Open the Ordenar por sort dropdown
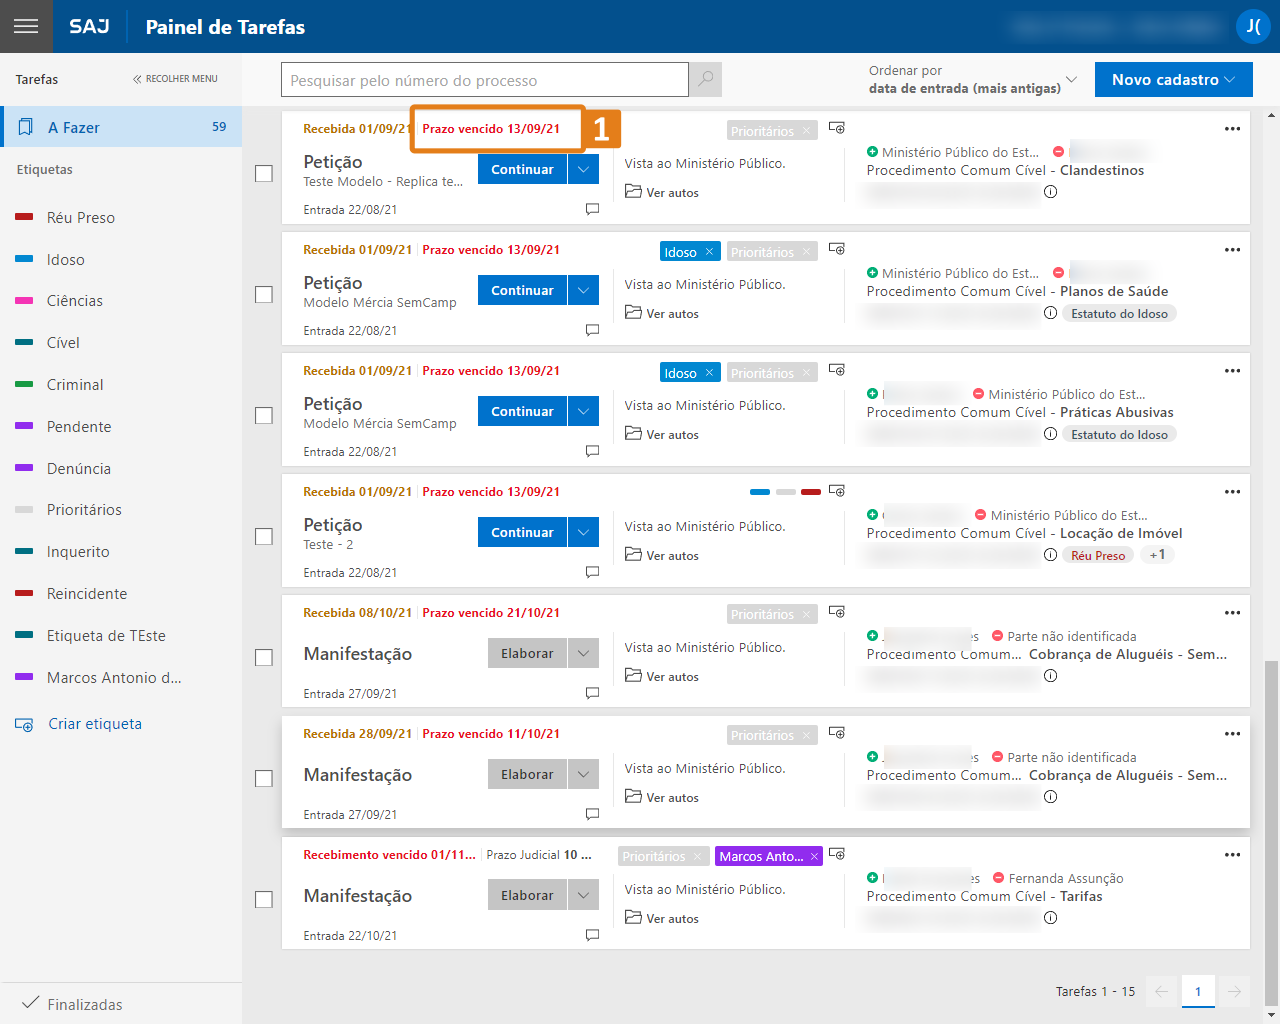1280x1024 pixels. (973, 79)
